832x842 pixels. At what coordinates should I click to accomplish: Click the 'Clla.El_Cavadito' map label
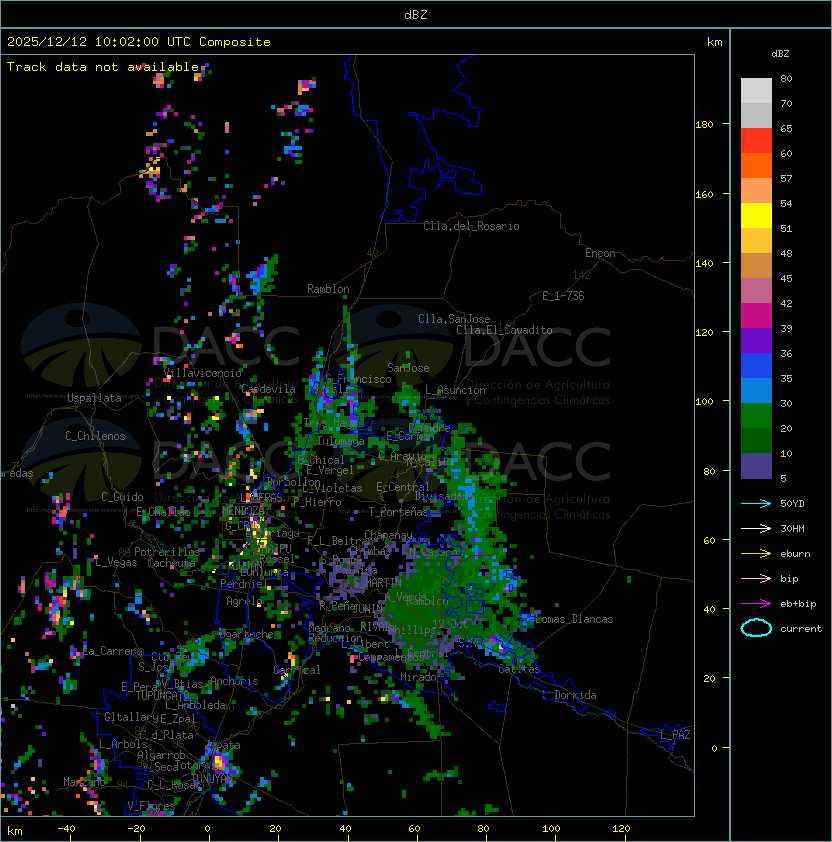(x=504, y=330)
